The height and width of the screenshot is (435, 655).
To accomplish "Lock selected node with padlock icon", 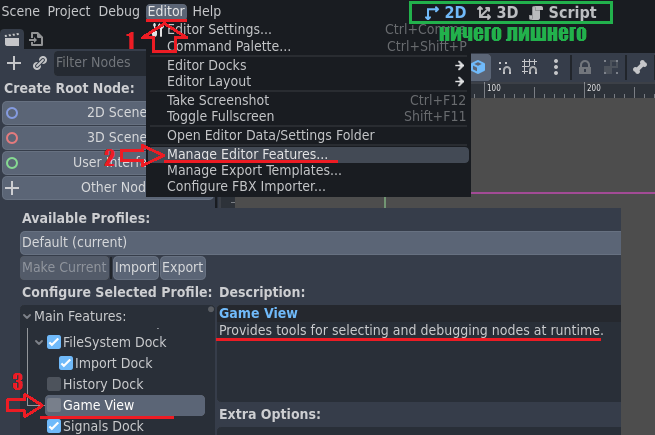I will click(585, 67).
